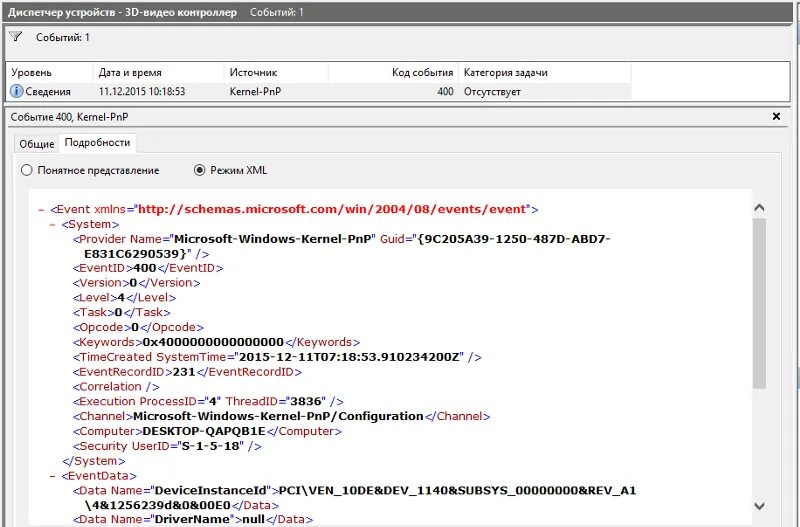Click the date 11.12.2015 10:18:53 cell

(x=142, y=92)
